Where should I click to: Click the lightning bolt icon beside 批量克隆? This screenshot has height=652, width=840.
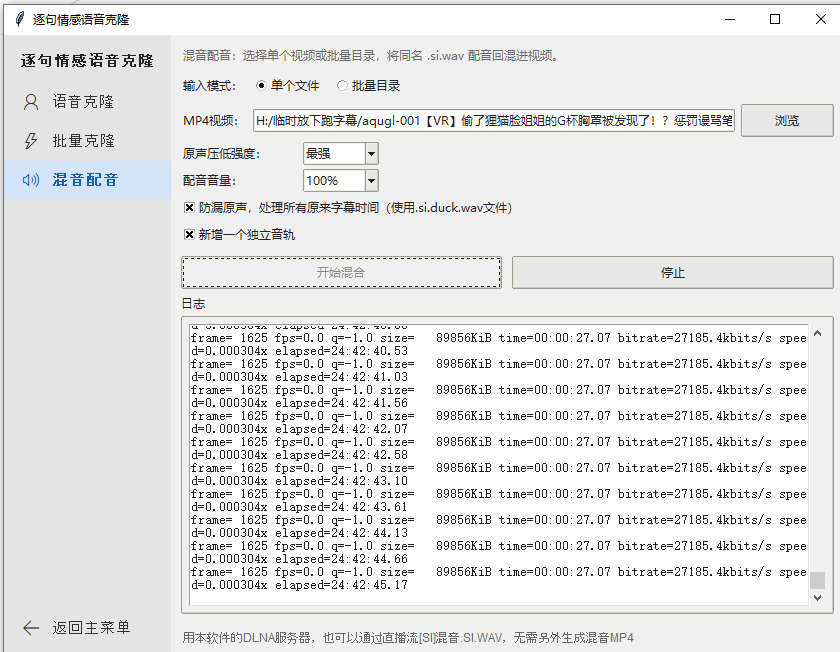(31, 140)
